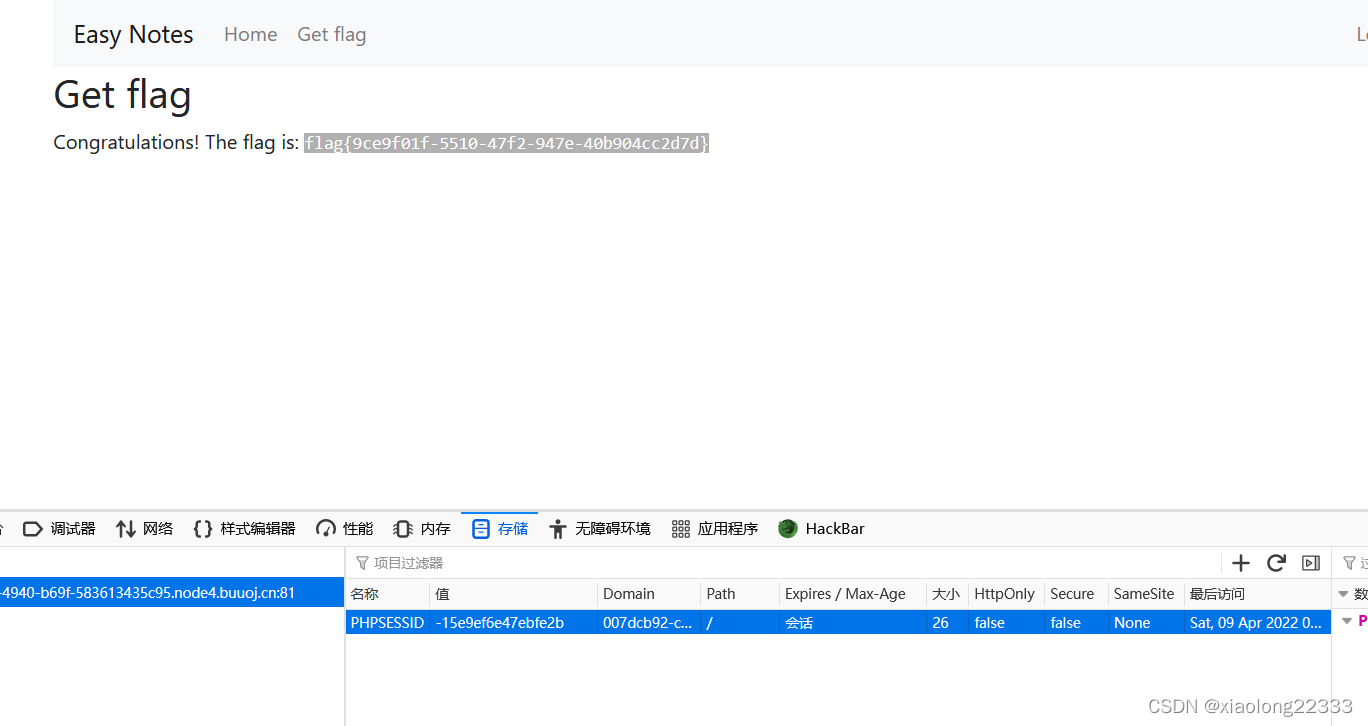Click the Storage database icon
This screenshot has width=1368, height=726.
(x=480, y=529)
